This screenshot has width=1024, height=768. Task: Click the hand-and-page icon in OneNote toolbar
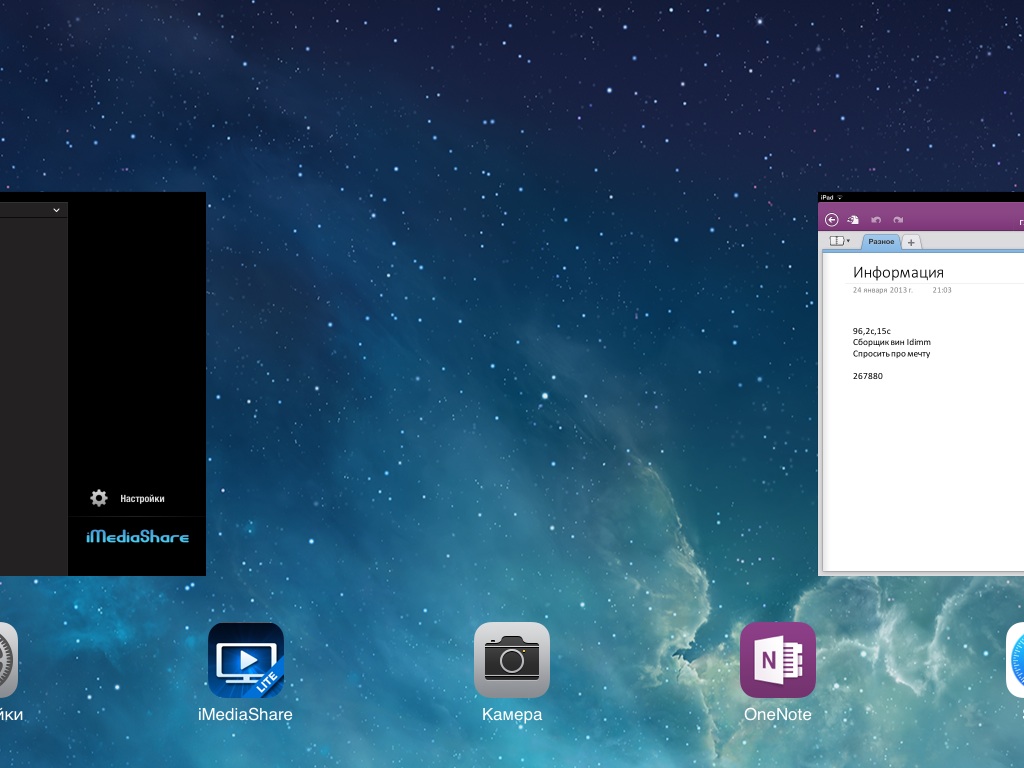point(853,220)
